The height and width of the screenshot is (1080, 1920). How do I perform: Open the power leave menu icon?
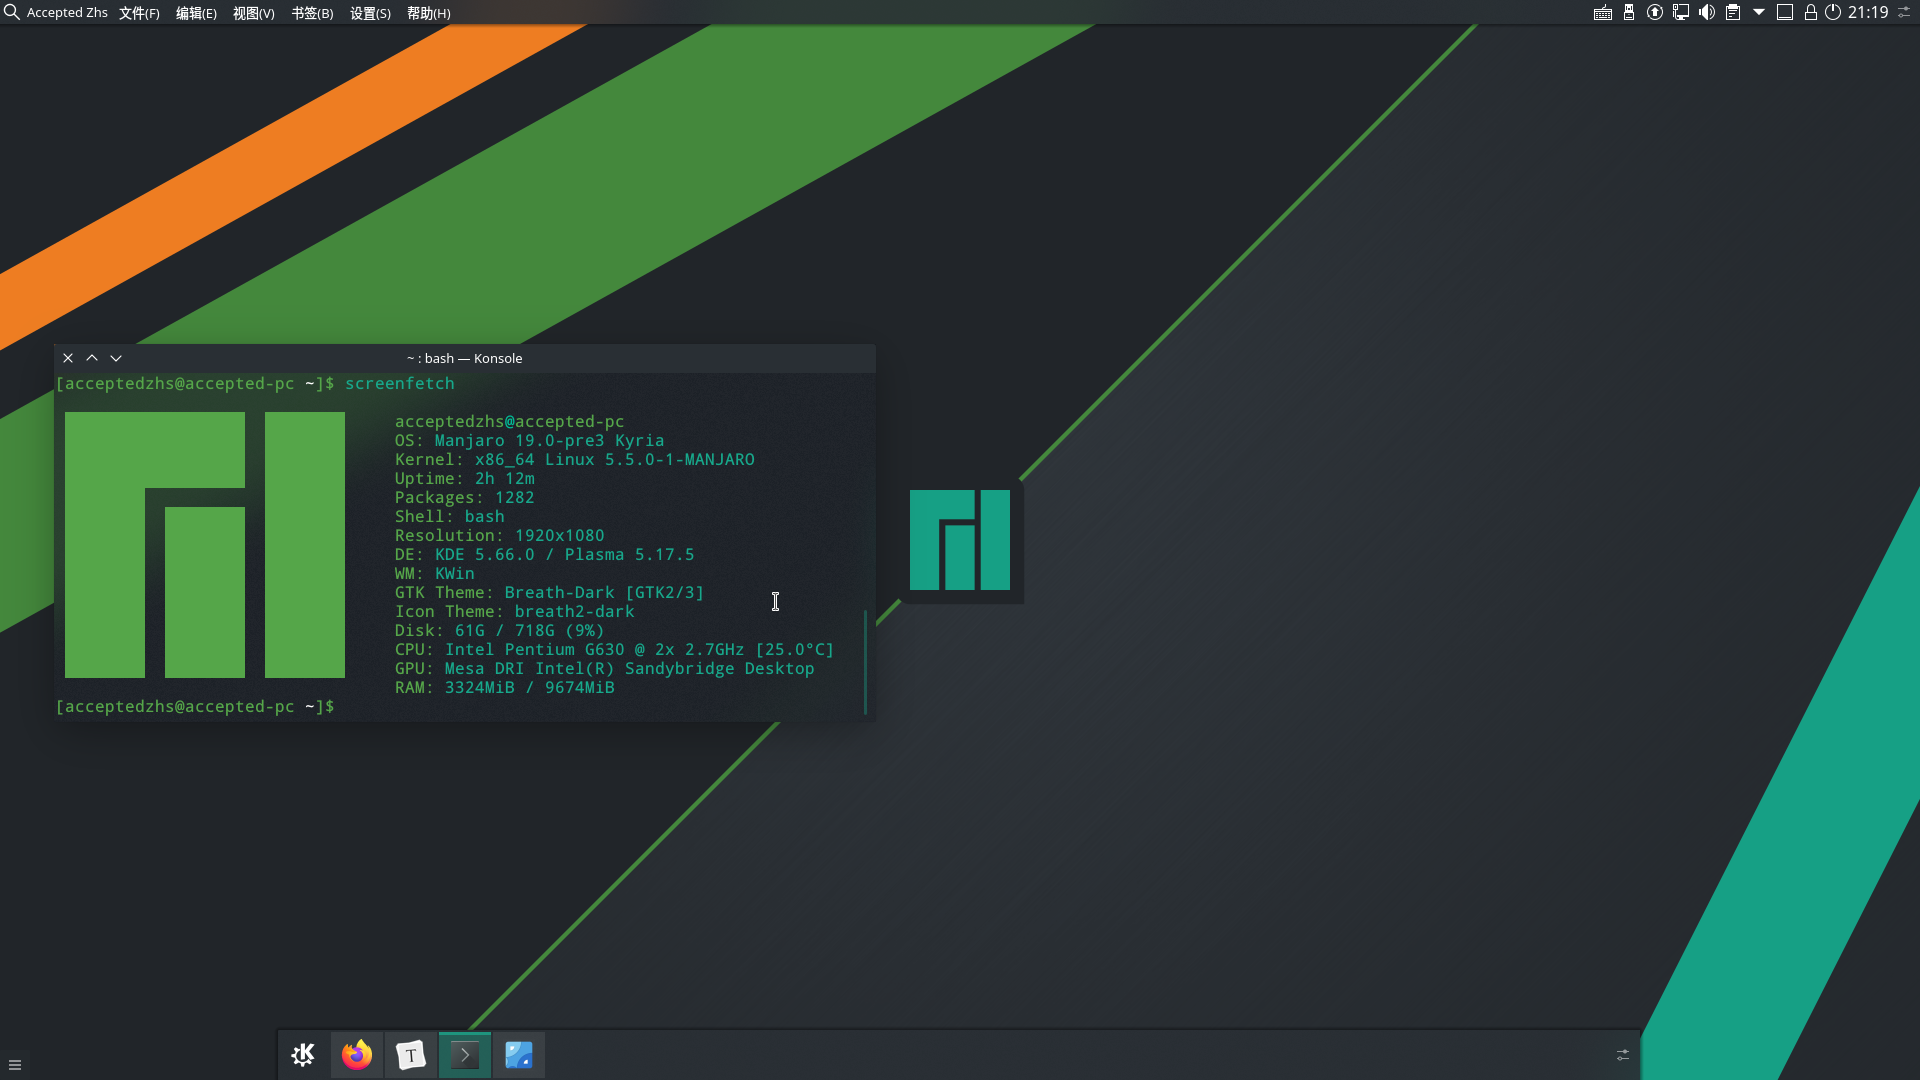[x=1833, y=13]
